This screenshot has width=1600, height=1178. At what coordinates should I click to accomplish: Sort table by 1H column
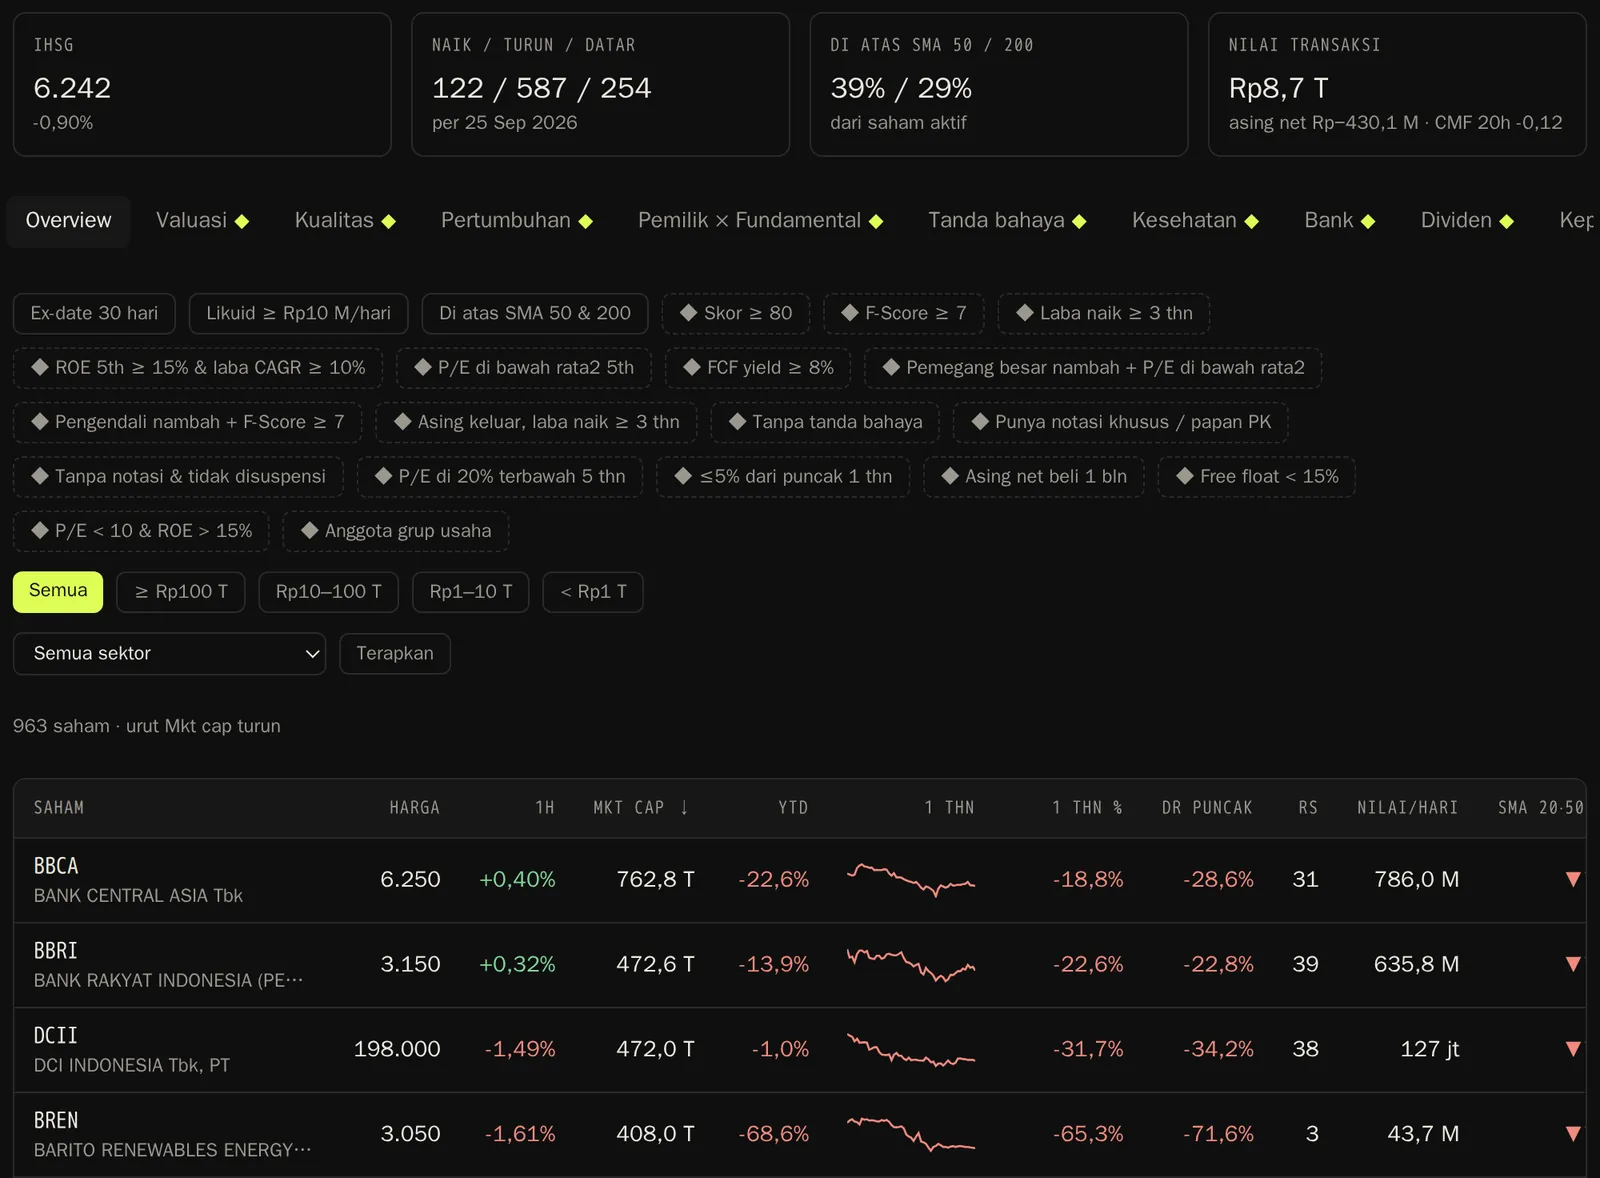pyautogui.click(x=545, y=807)
